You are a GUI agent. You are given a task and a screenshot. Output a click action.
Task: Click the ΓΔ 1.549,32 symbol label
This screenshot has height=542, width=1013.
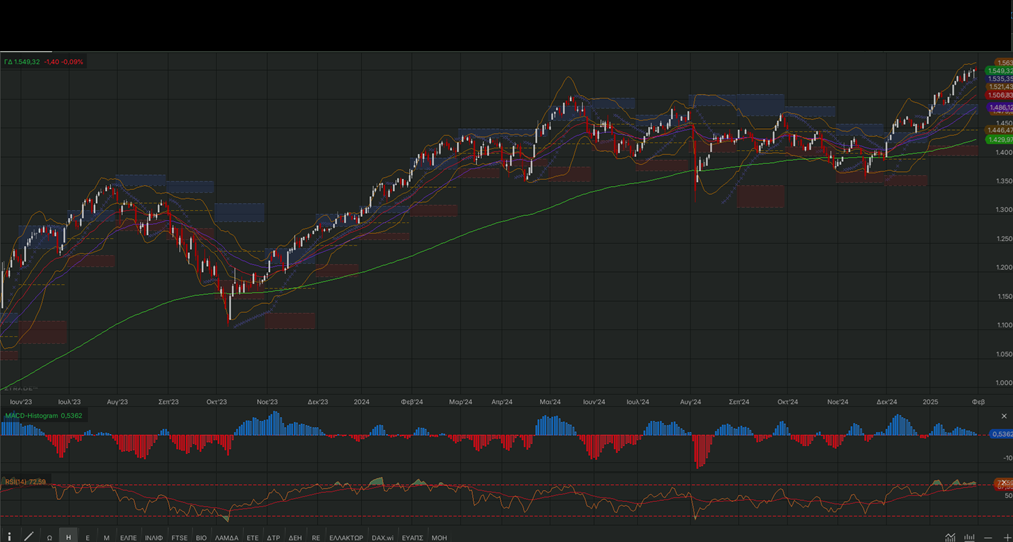[22, 61]
